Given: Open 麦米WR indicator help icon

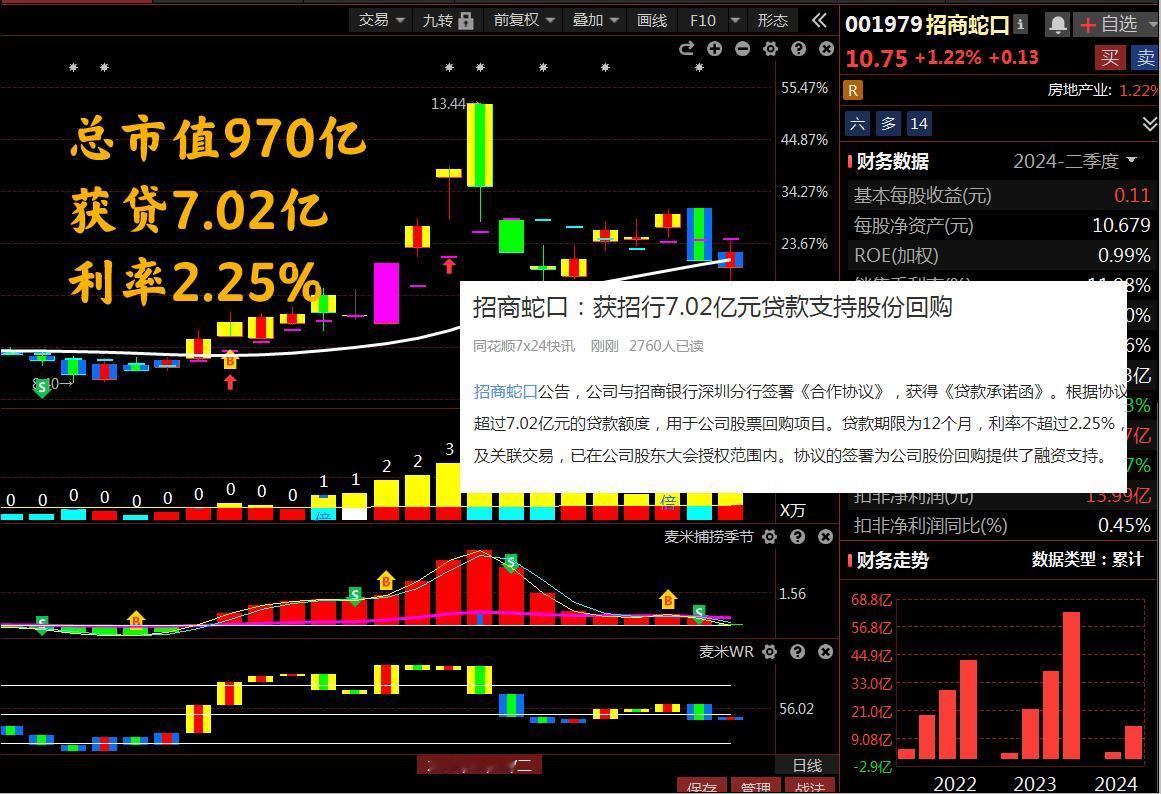Looking at the screenshot, I should [797, 652].
